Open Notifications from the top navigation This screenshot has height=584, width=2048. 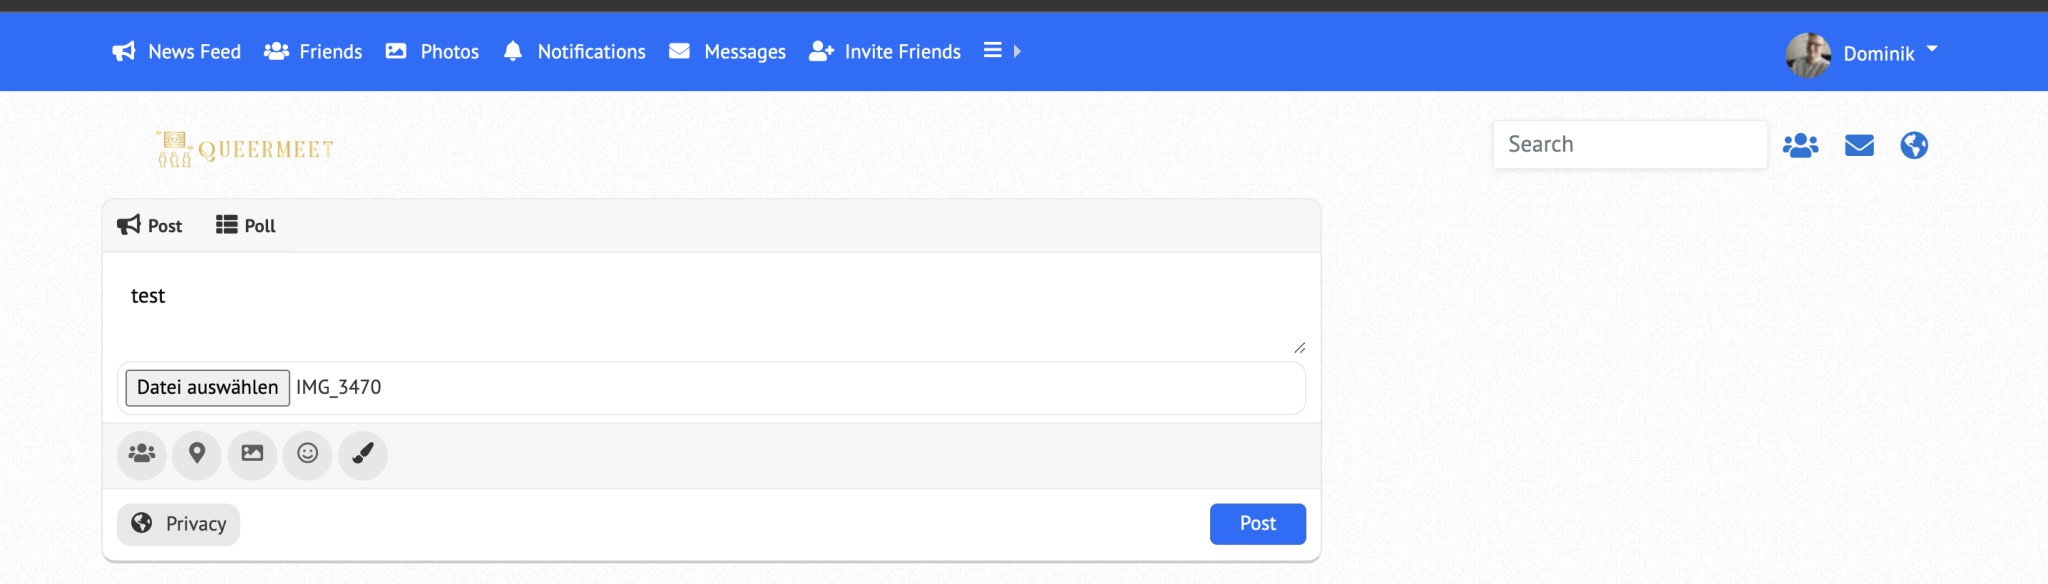(575, 52)
